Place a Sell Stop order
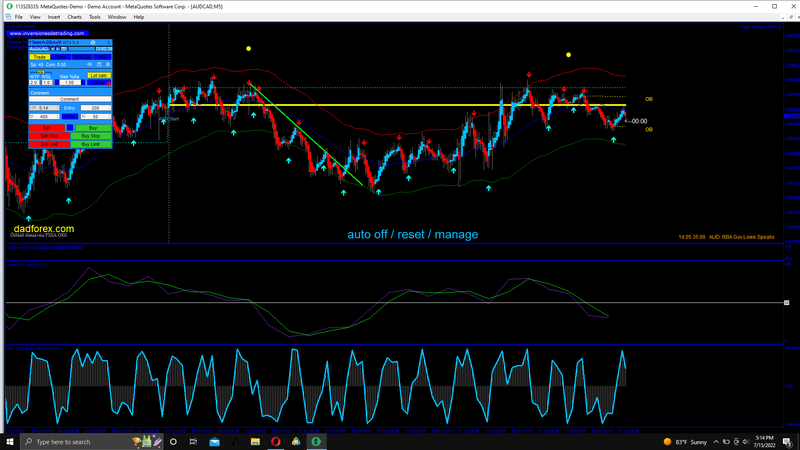This screenshot has height=450, width=800. (x=49, y=136)
